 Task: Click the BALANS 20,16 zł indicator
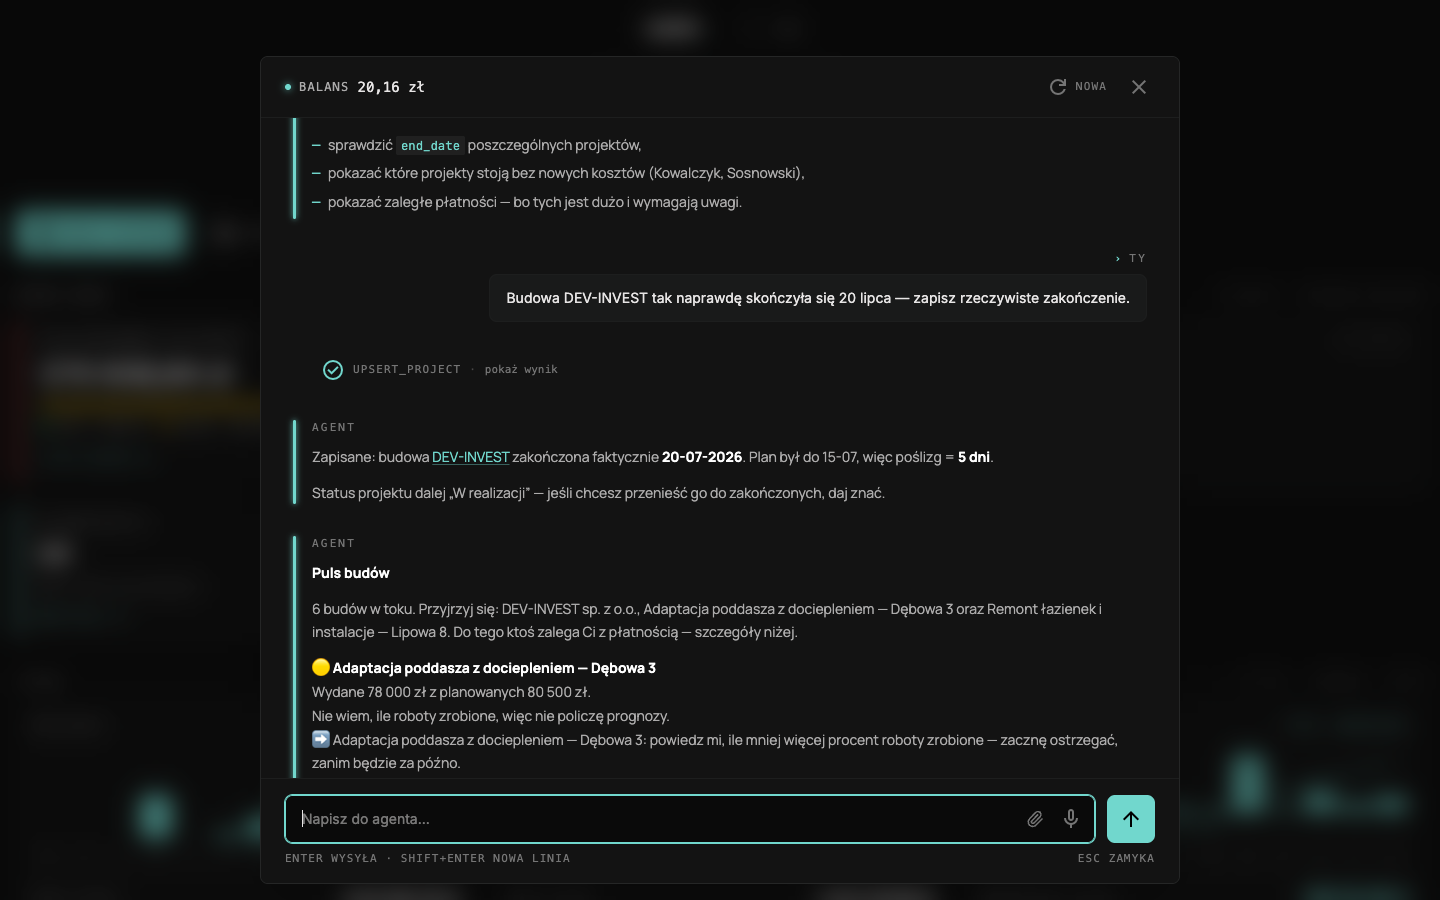(x=354, y=87)
